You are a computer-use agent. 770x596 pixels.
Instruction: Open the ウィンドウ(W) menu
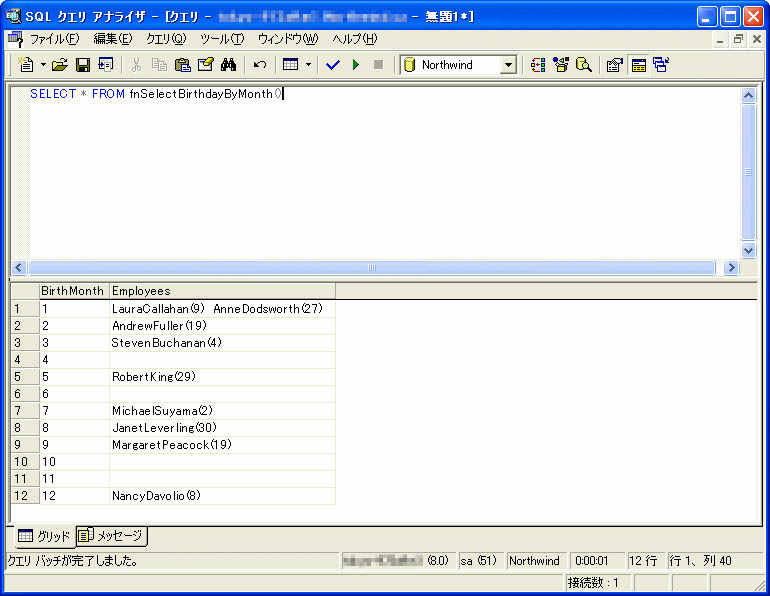click(288, 39)
